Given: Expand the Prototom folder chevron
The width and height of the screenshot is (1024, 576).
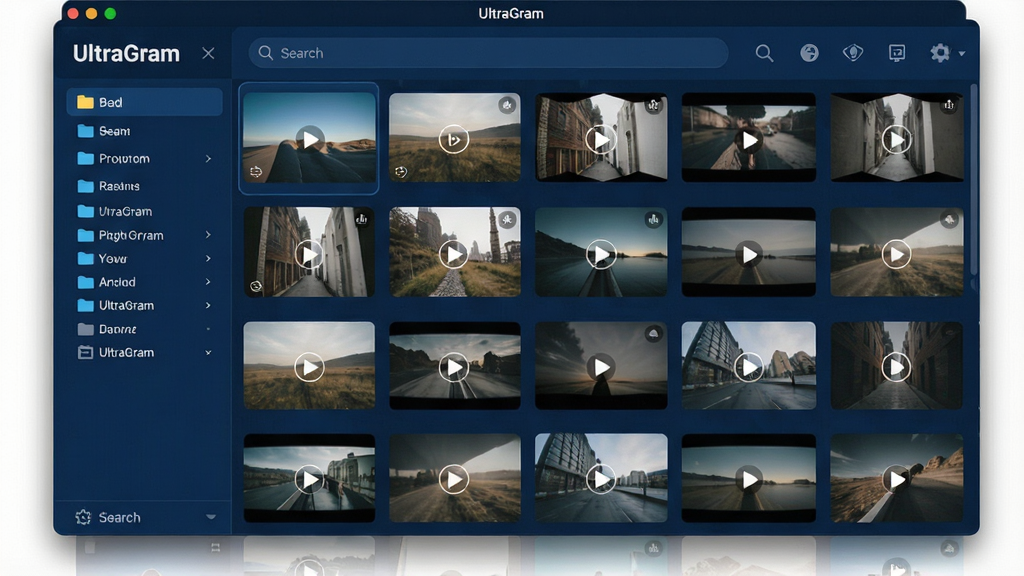Looking at the screenshot, I should pyautogui.click(x=208, y=159).
